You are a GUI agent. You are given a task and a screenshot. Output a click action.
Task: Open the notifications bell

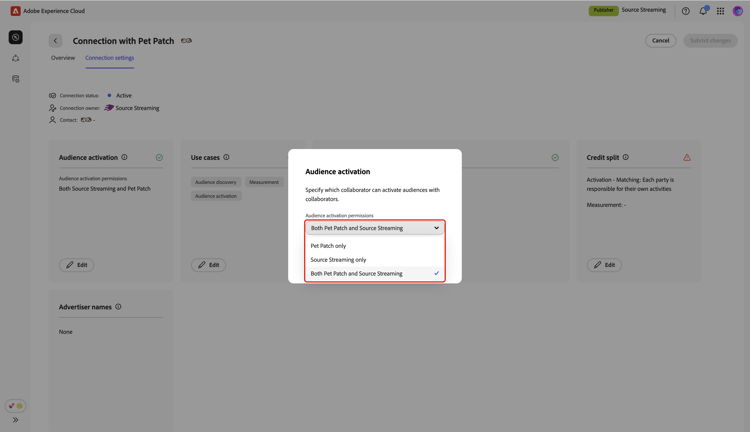703,11
